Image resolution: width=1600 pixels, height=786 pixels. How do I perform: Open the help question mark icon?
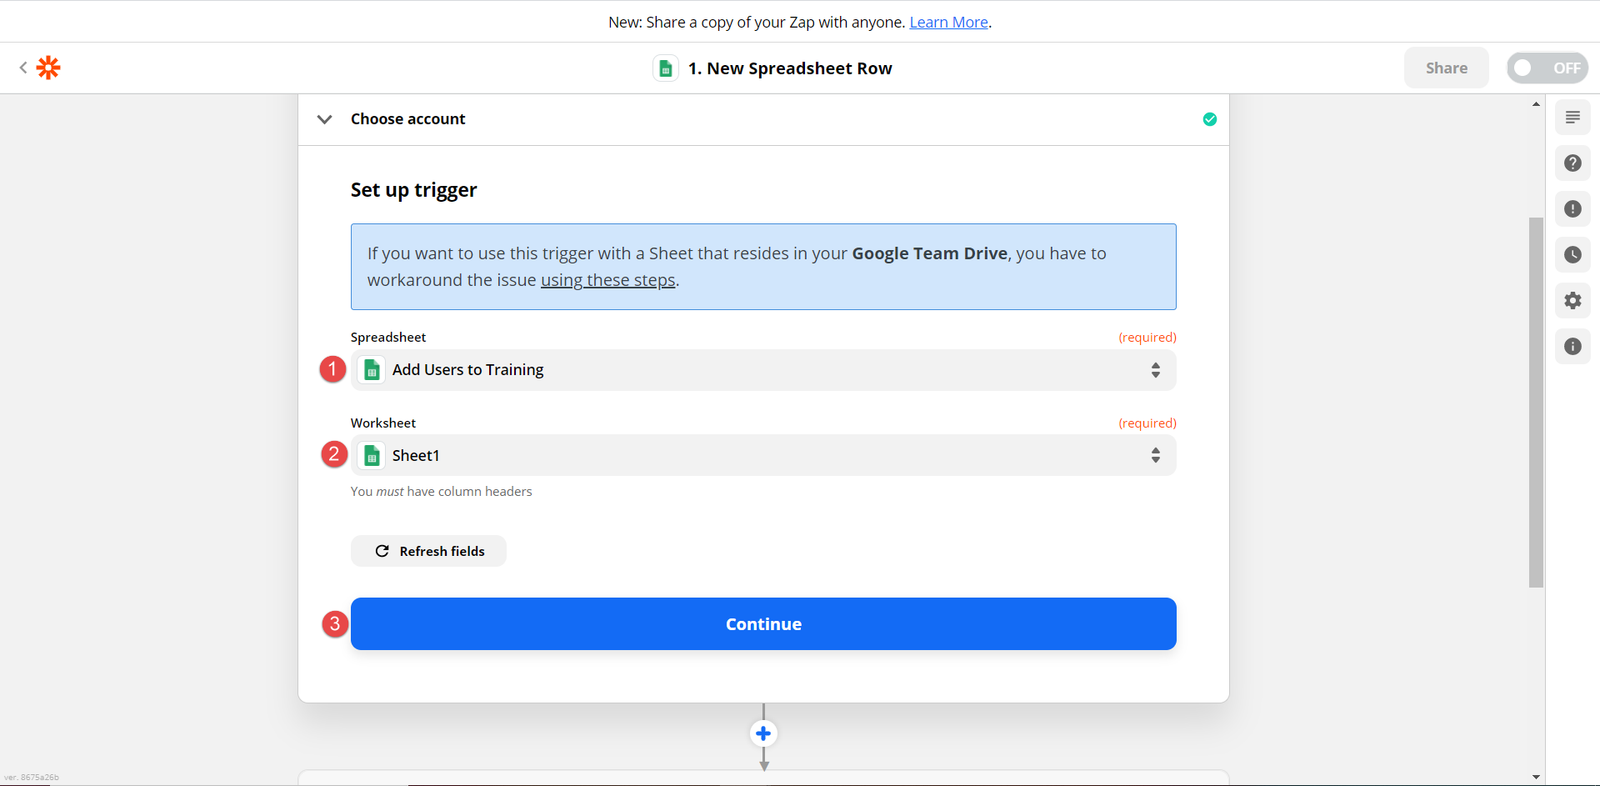click(1572, 163)
